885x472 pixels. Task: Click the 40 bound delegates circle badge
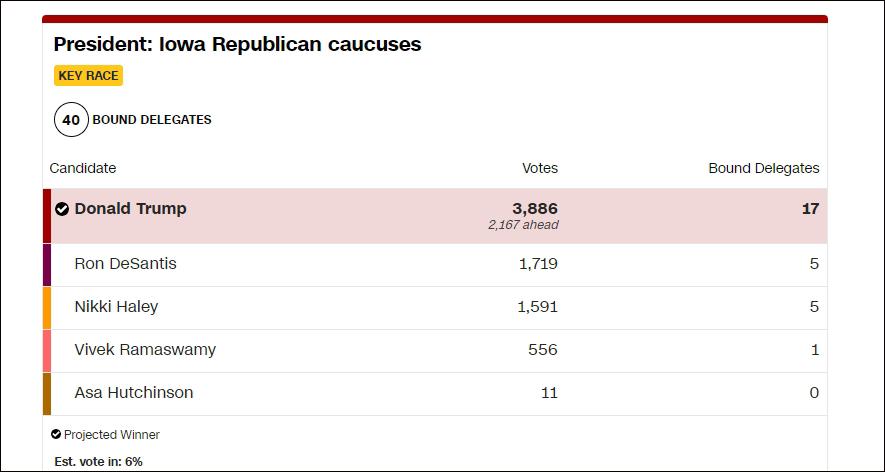click(x=71, y=120)
